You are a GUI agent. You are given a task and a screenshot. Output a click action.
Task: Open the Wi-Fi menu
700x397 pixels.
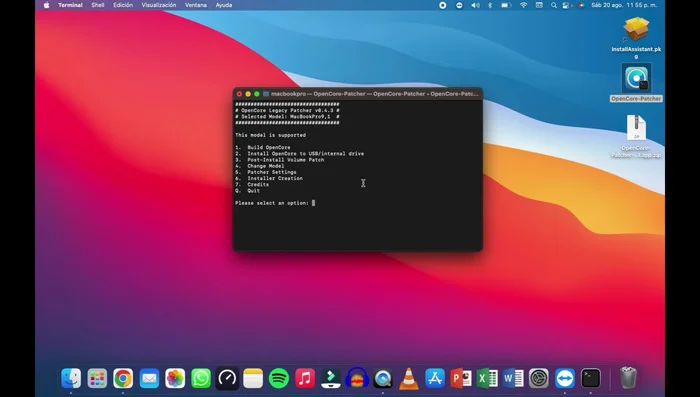pyautogui.click(x=523, y=5)
